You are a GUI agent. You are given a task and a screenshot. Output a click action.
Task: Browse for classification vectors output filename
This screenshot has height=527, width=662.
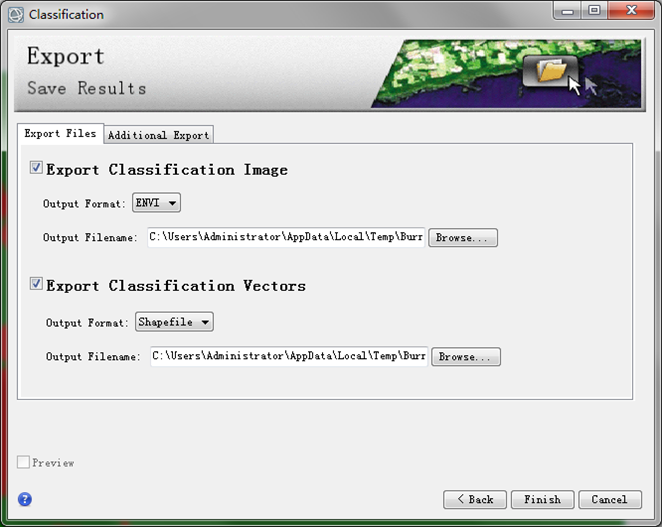(x=466, y=356)
